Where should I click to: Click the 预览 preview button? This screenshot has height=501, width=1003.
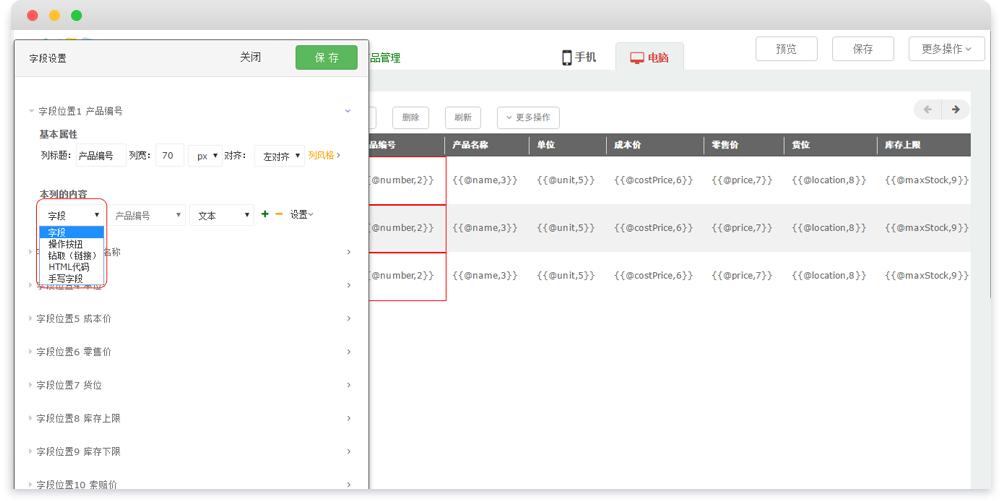point(786,49)
